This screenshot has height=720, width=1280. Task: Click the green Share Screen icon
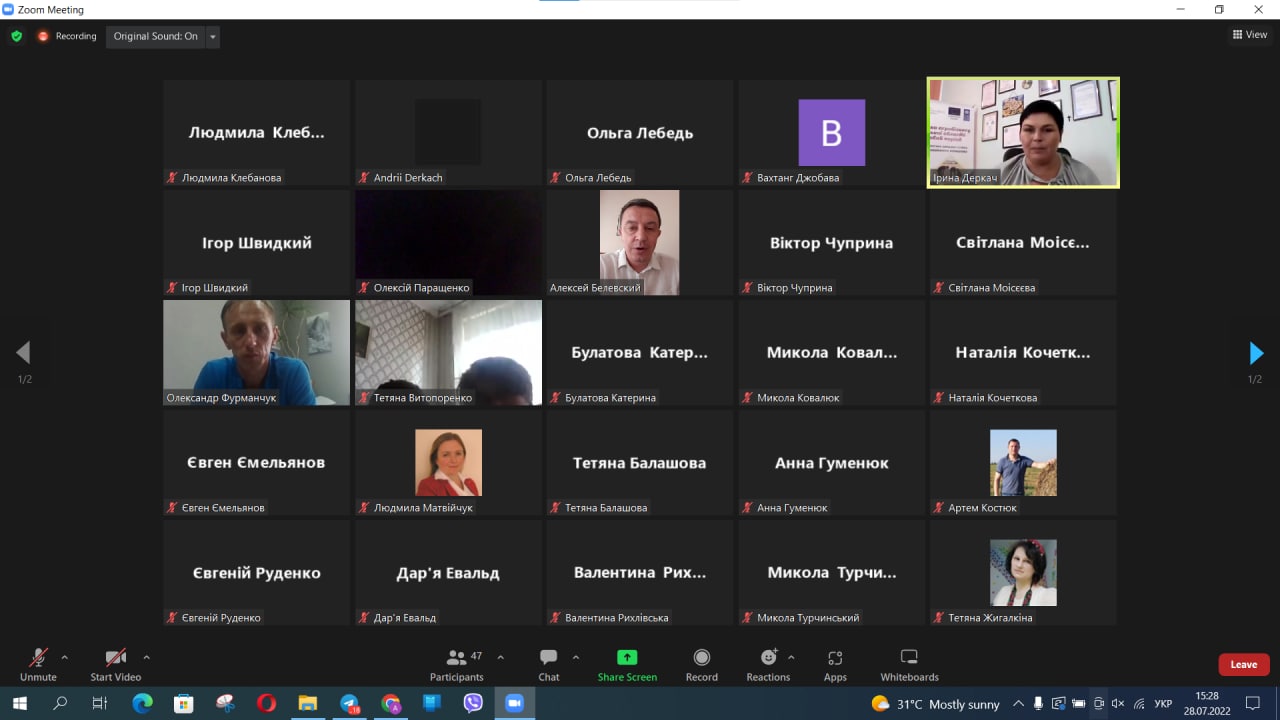[627, 658]
